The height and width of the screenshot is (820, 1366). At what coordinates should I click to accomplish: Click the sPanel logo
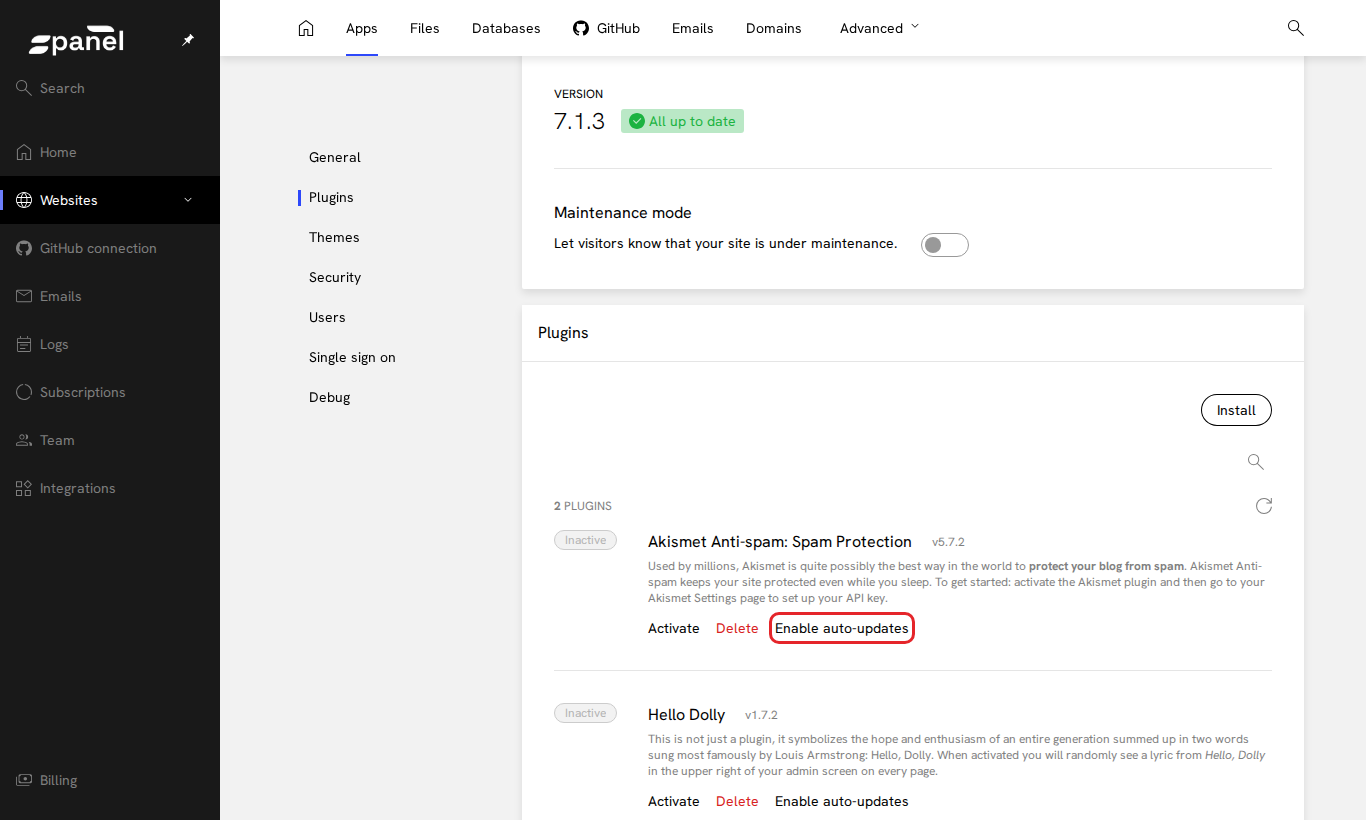(x=76, y=41)
